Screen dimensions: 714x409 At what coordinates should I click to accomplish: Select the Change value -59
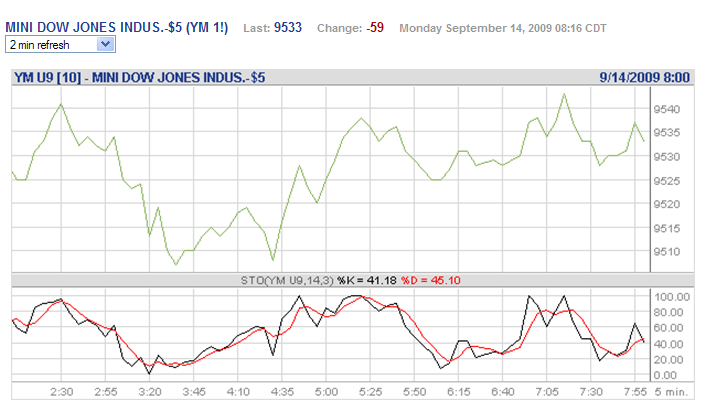click(x=375, y=28)
